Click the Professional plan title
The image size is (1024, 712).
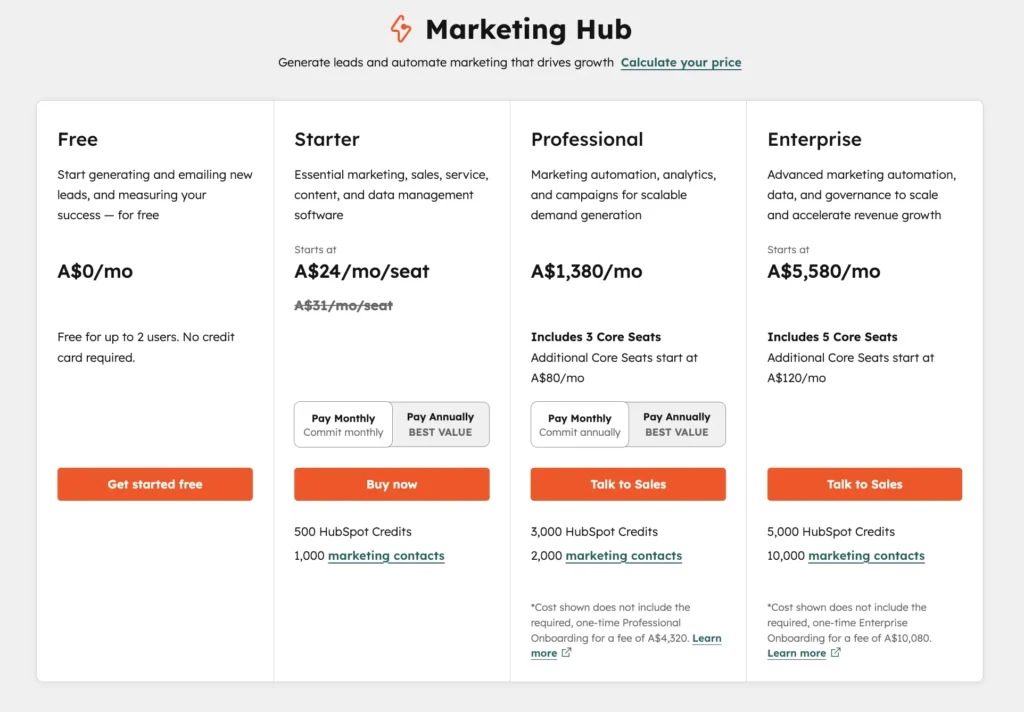pos(586,139)
